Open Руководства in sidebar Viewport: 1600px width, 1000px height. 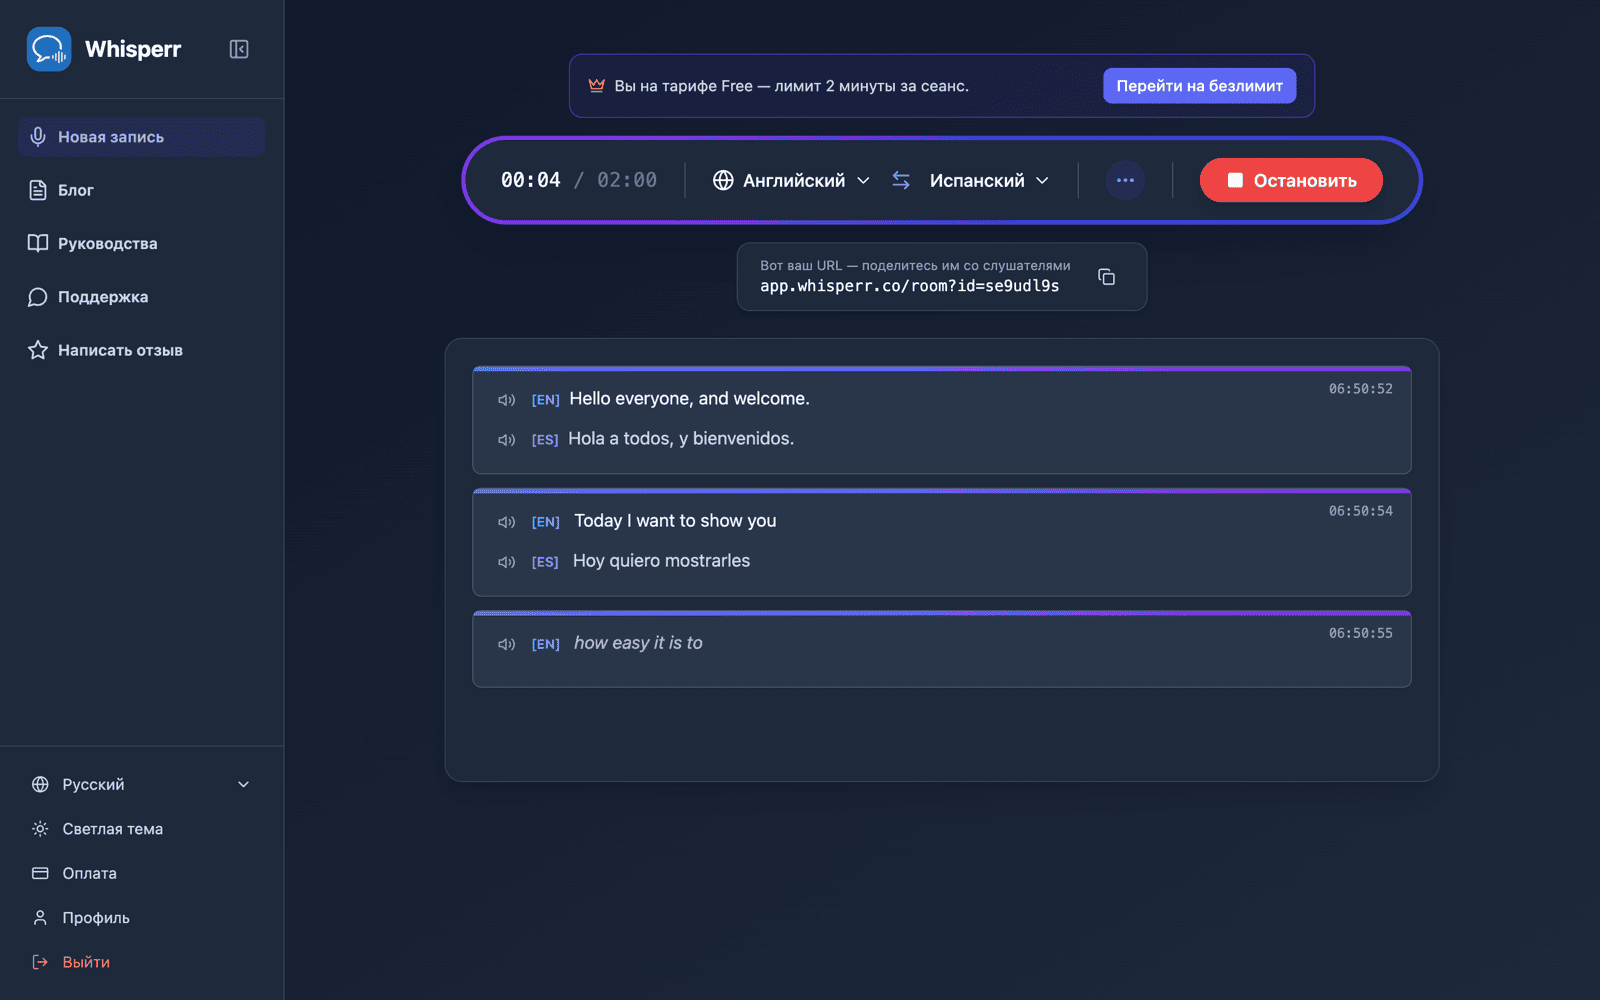click(x=141, y=243)
